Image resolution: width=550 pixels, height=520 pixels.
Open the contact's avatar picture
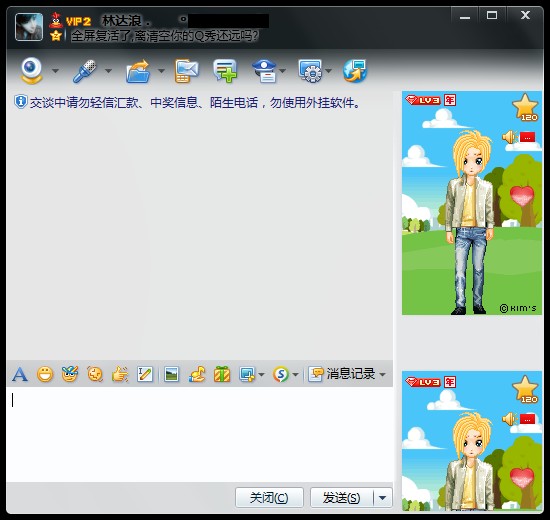click(29, 27)
